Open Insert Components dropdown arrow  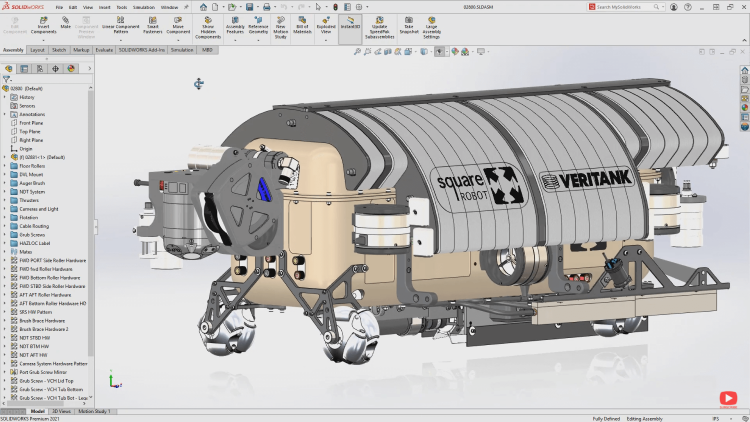coord(44,40)
